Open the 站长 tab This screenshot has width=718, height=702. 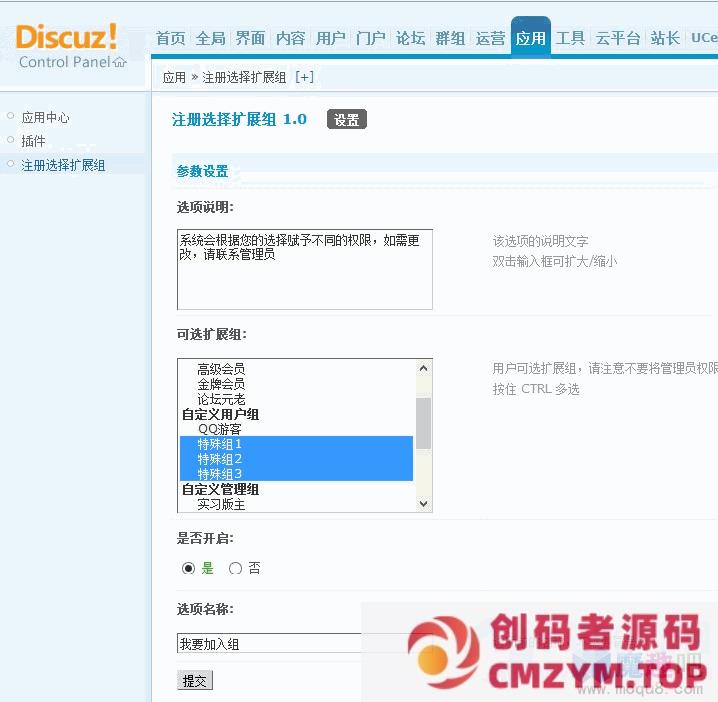pos(665,38)
